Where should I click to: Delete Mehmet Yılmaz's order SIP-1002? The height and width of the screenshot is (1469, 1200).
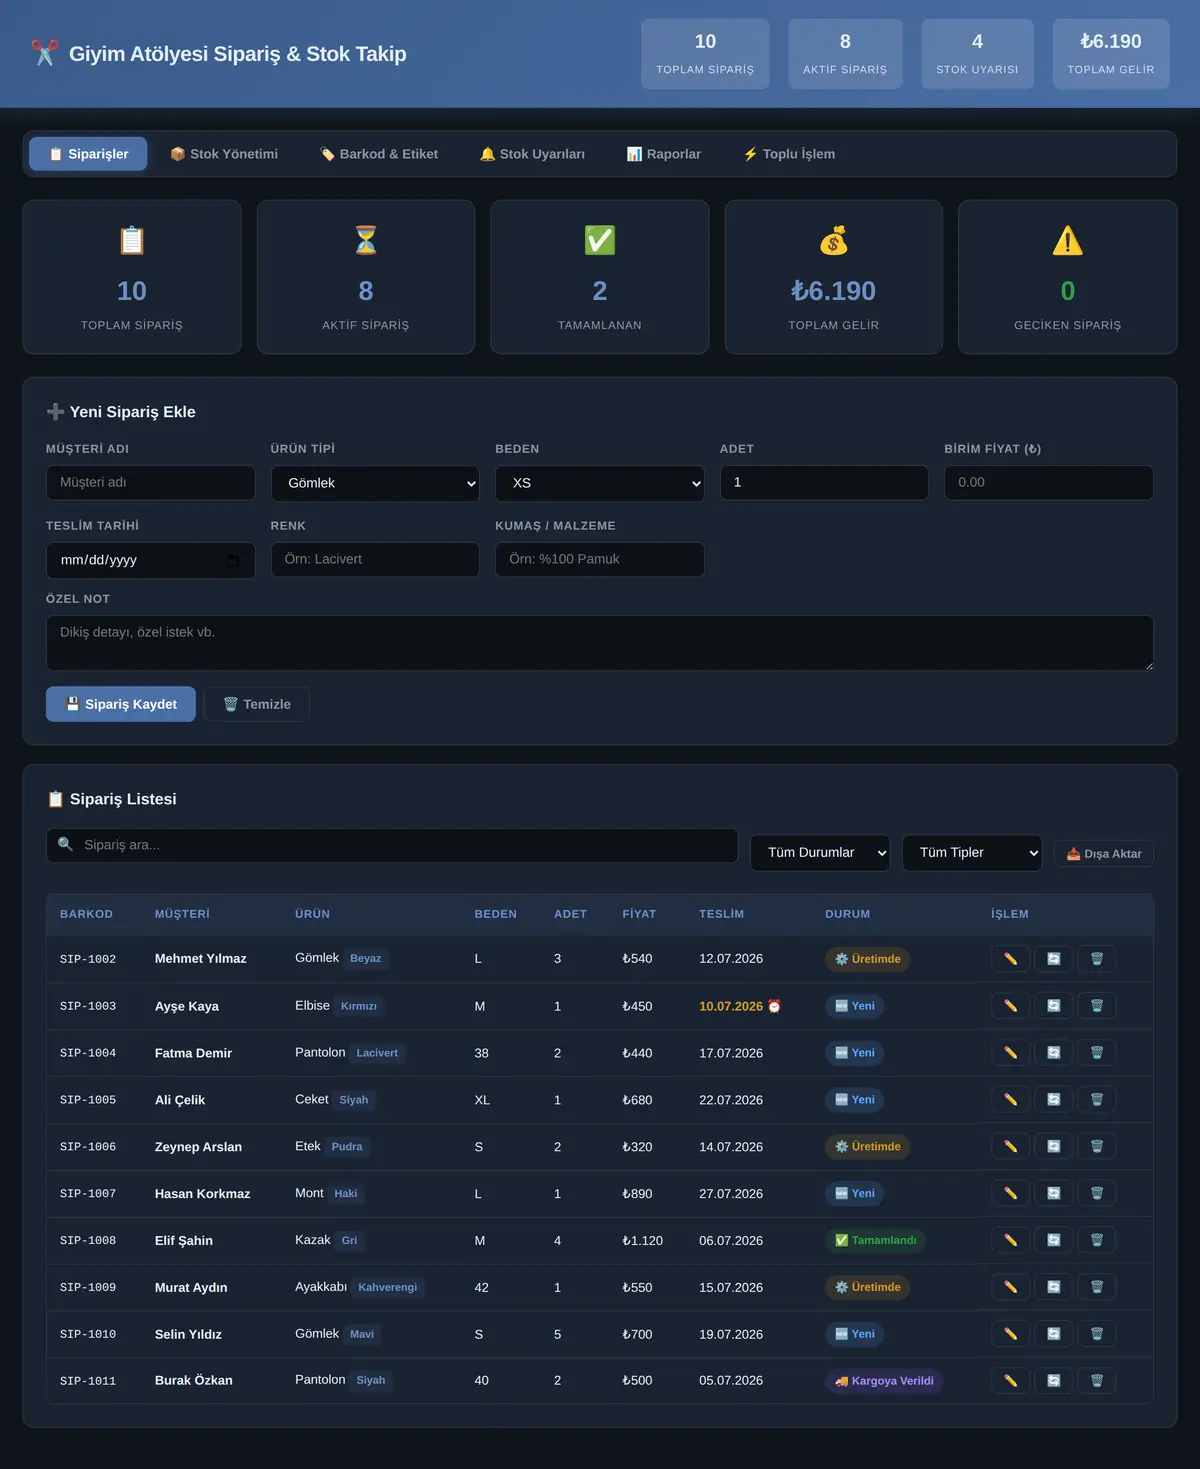[x=1096, y=959]
